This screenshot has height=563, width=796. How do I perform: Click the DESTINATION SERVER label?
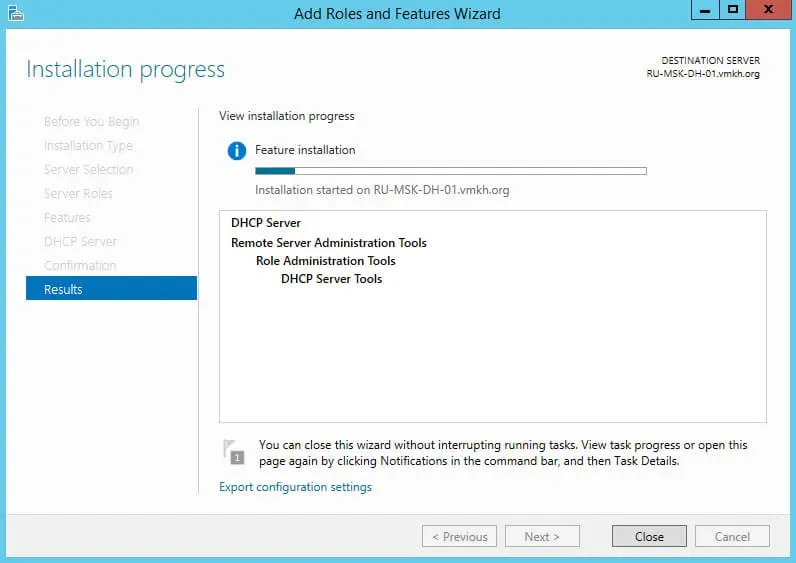click(711, 60)
